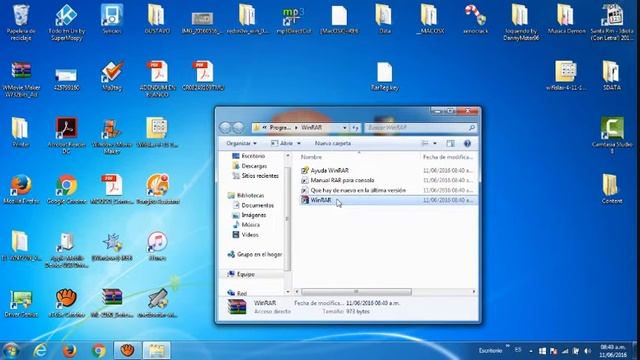640x360 pixels.
Task: Show hidden tray icons arrow
Action: [531, 351]
